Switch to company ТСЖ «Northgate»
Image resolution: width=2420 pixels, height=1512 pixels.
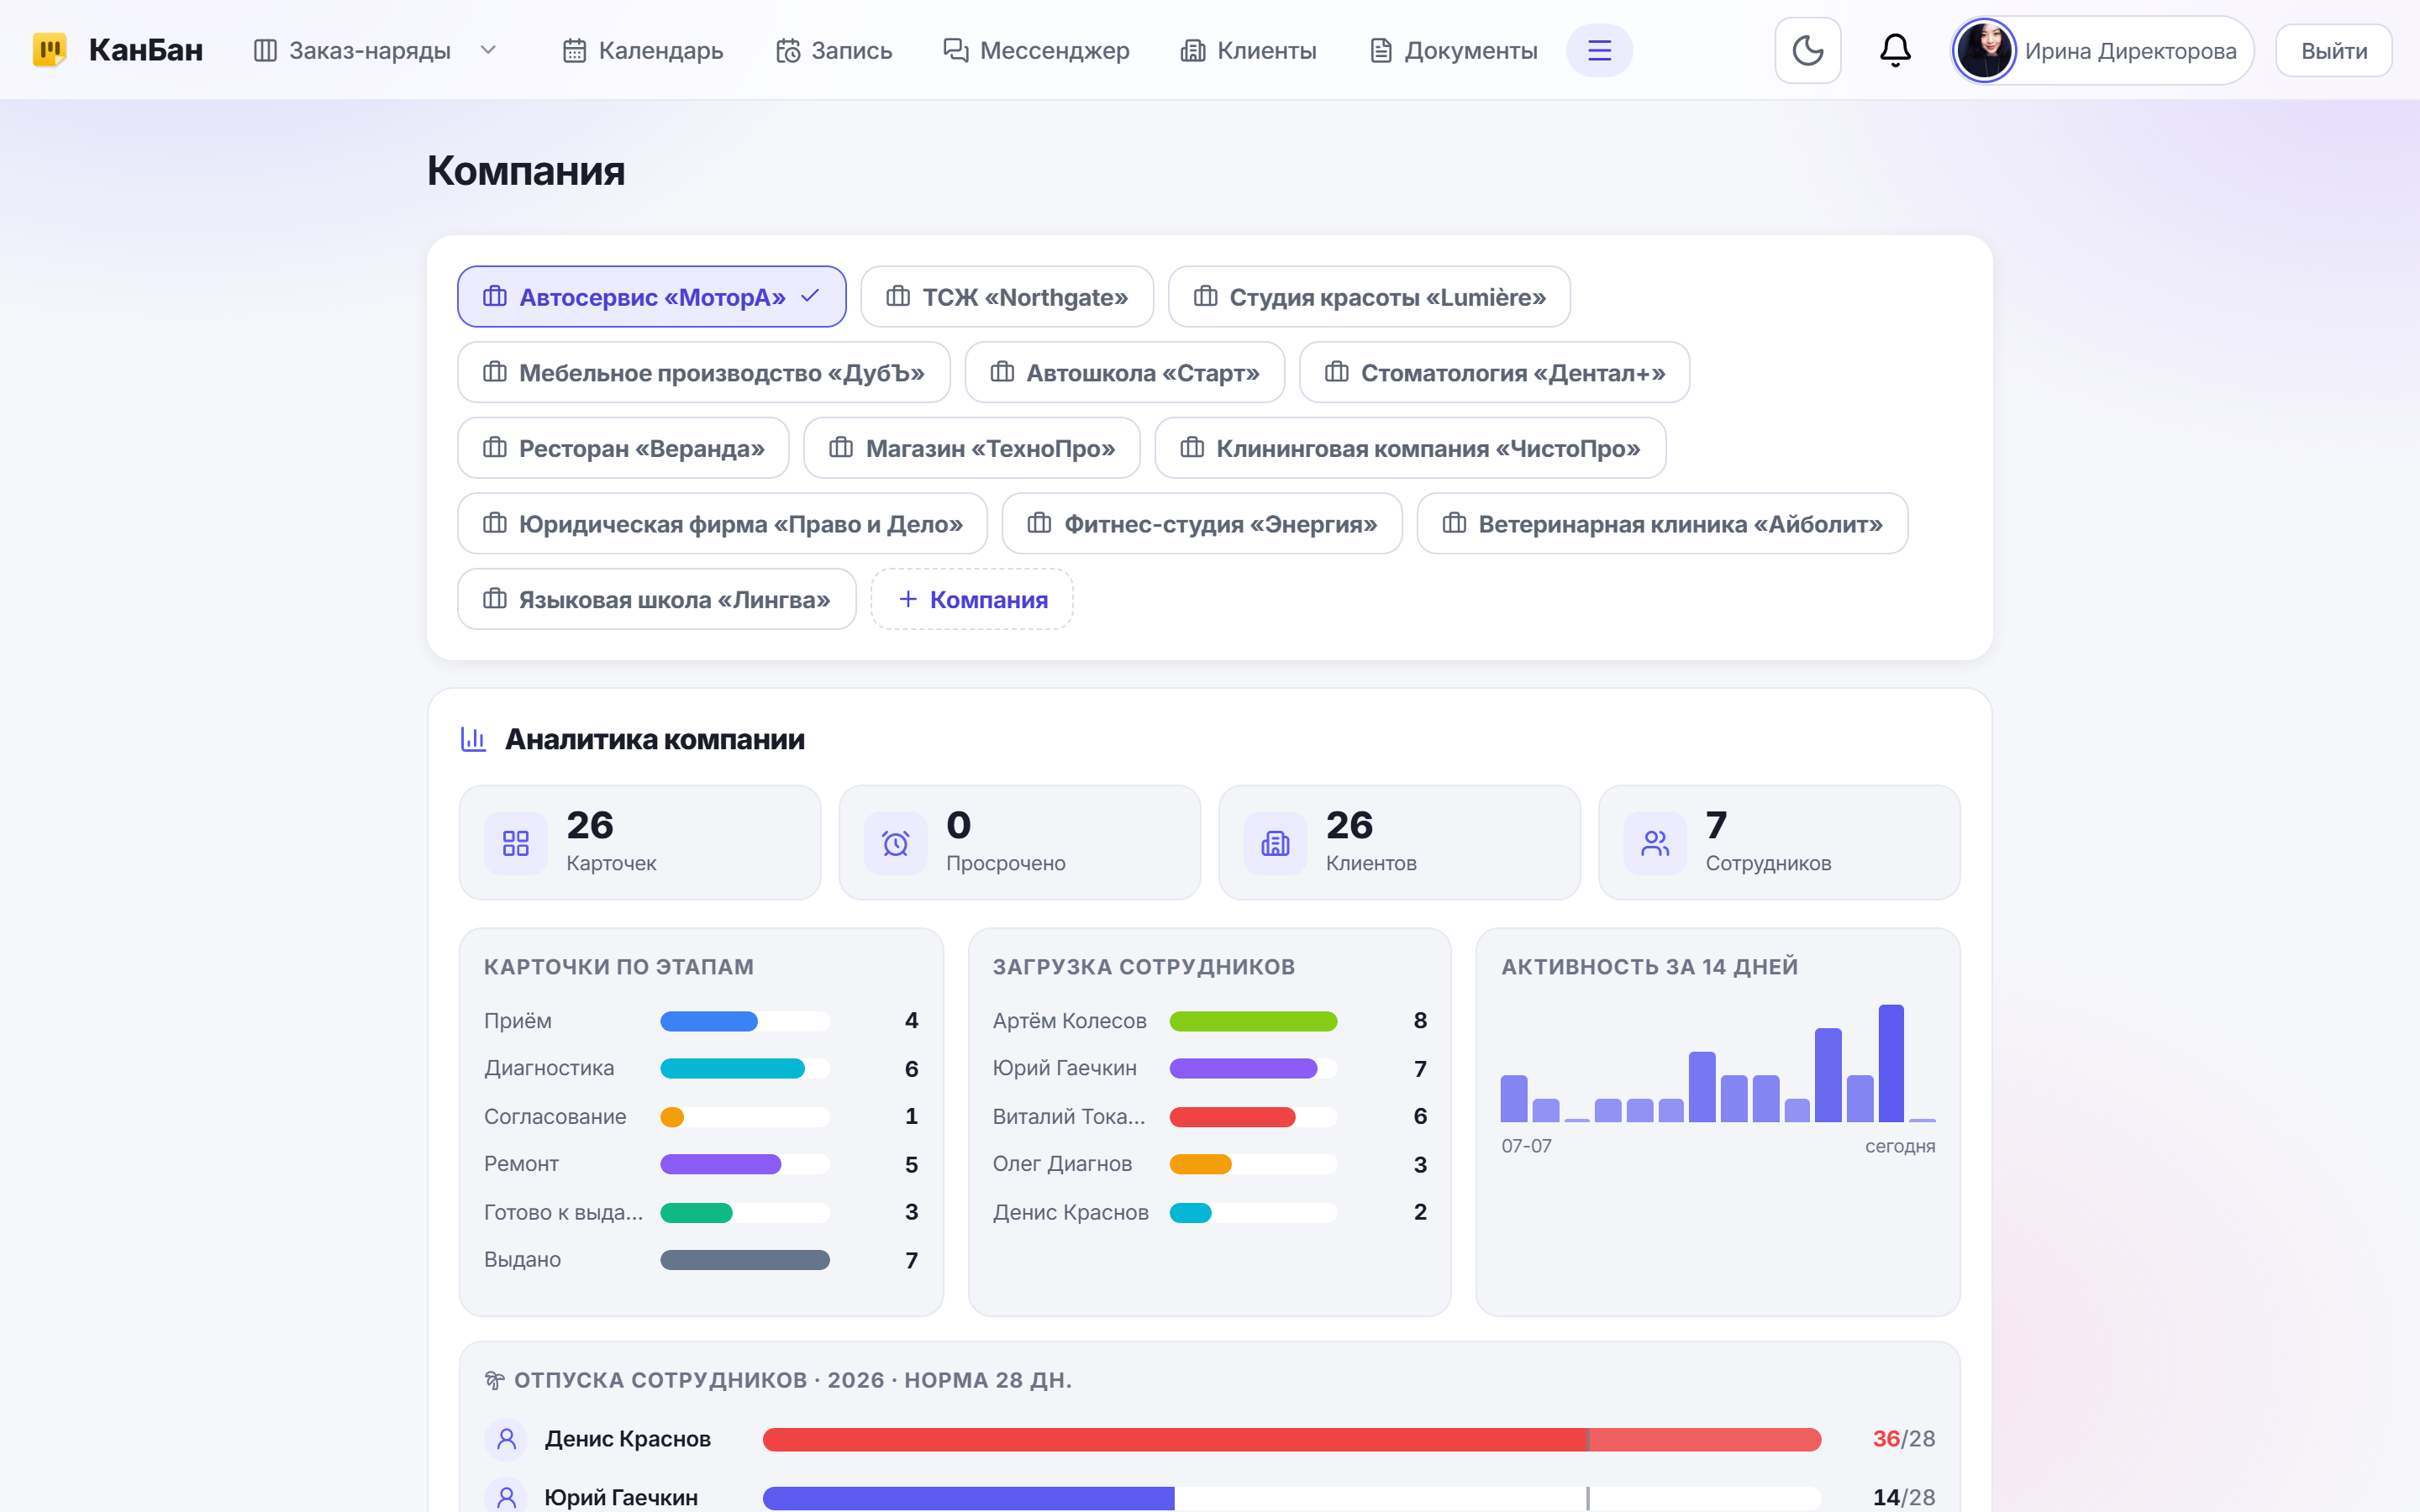pos(1007,297)
